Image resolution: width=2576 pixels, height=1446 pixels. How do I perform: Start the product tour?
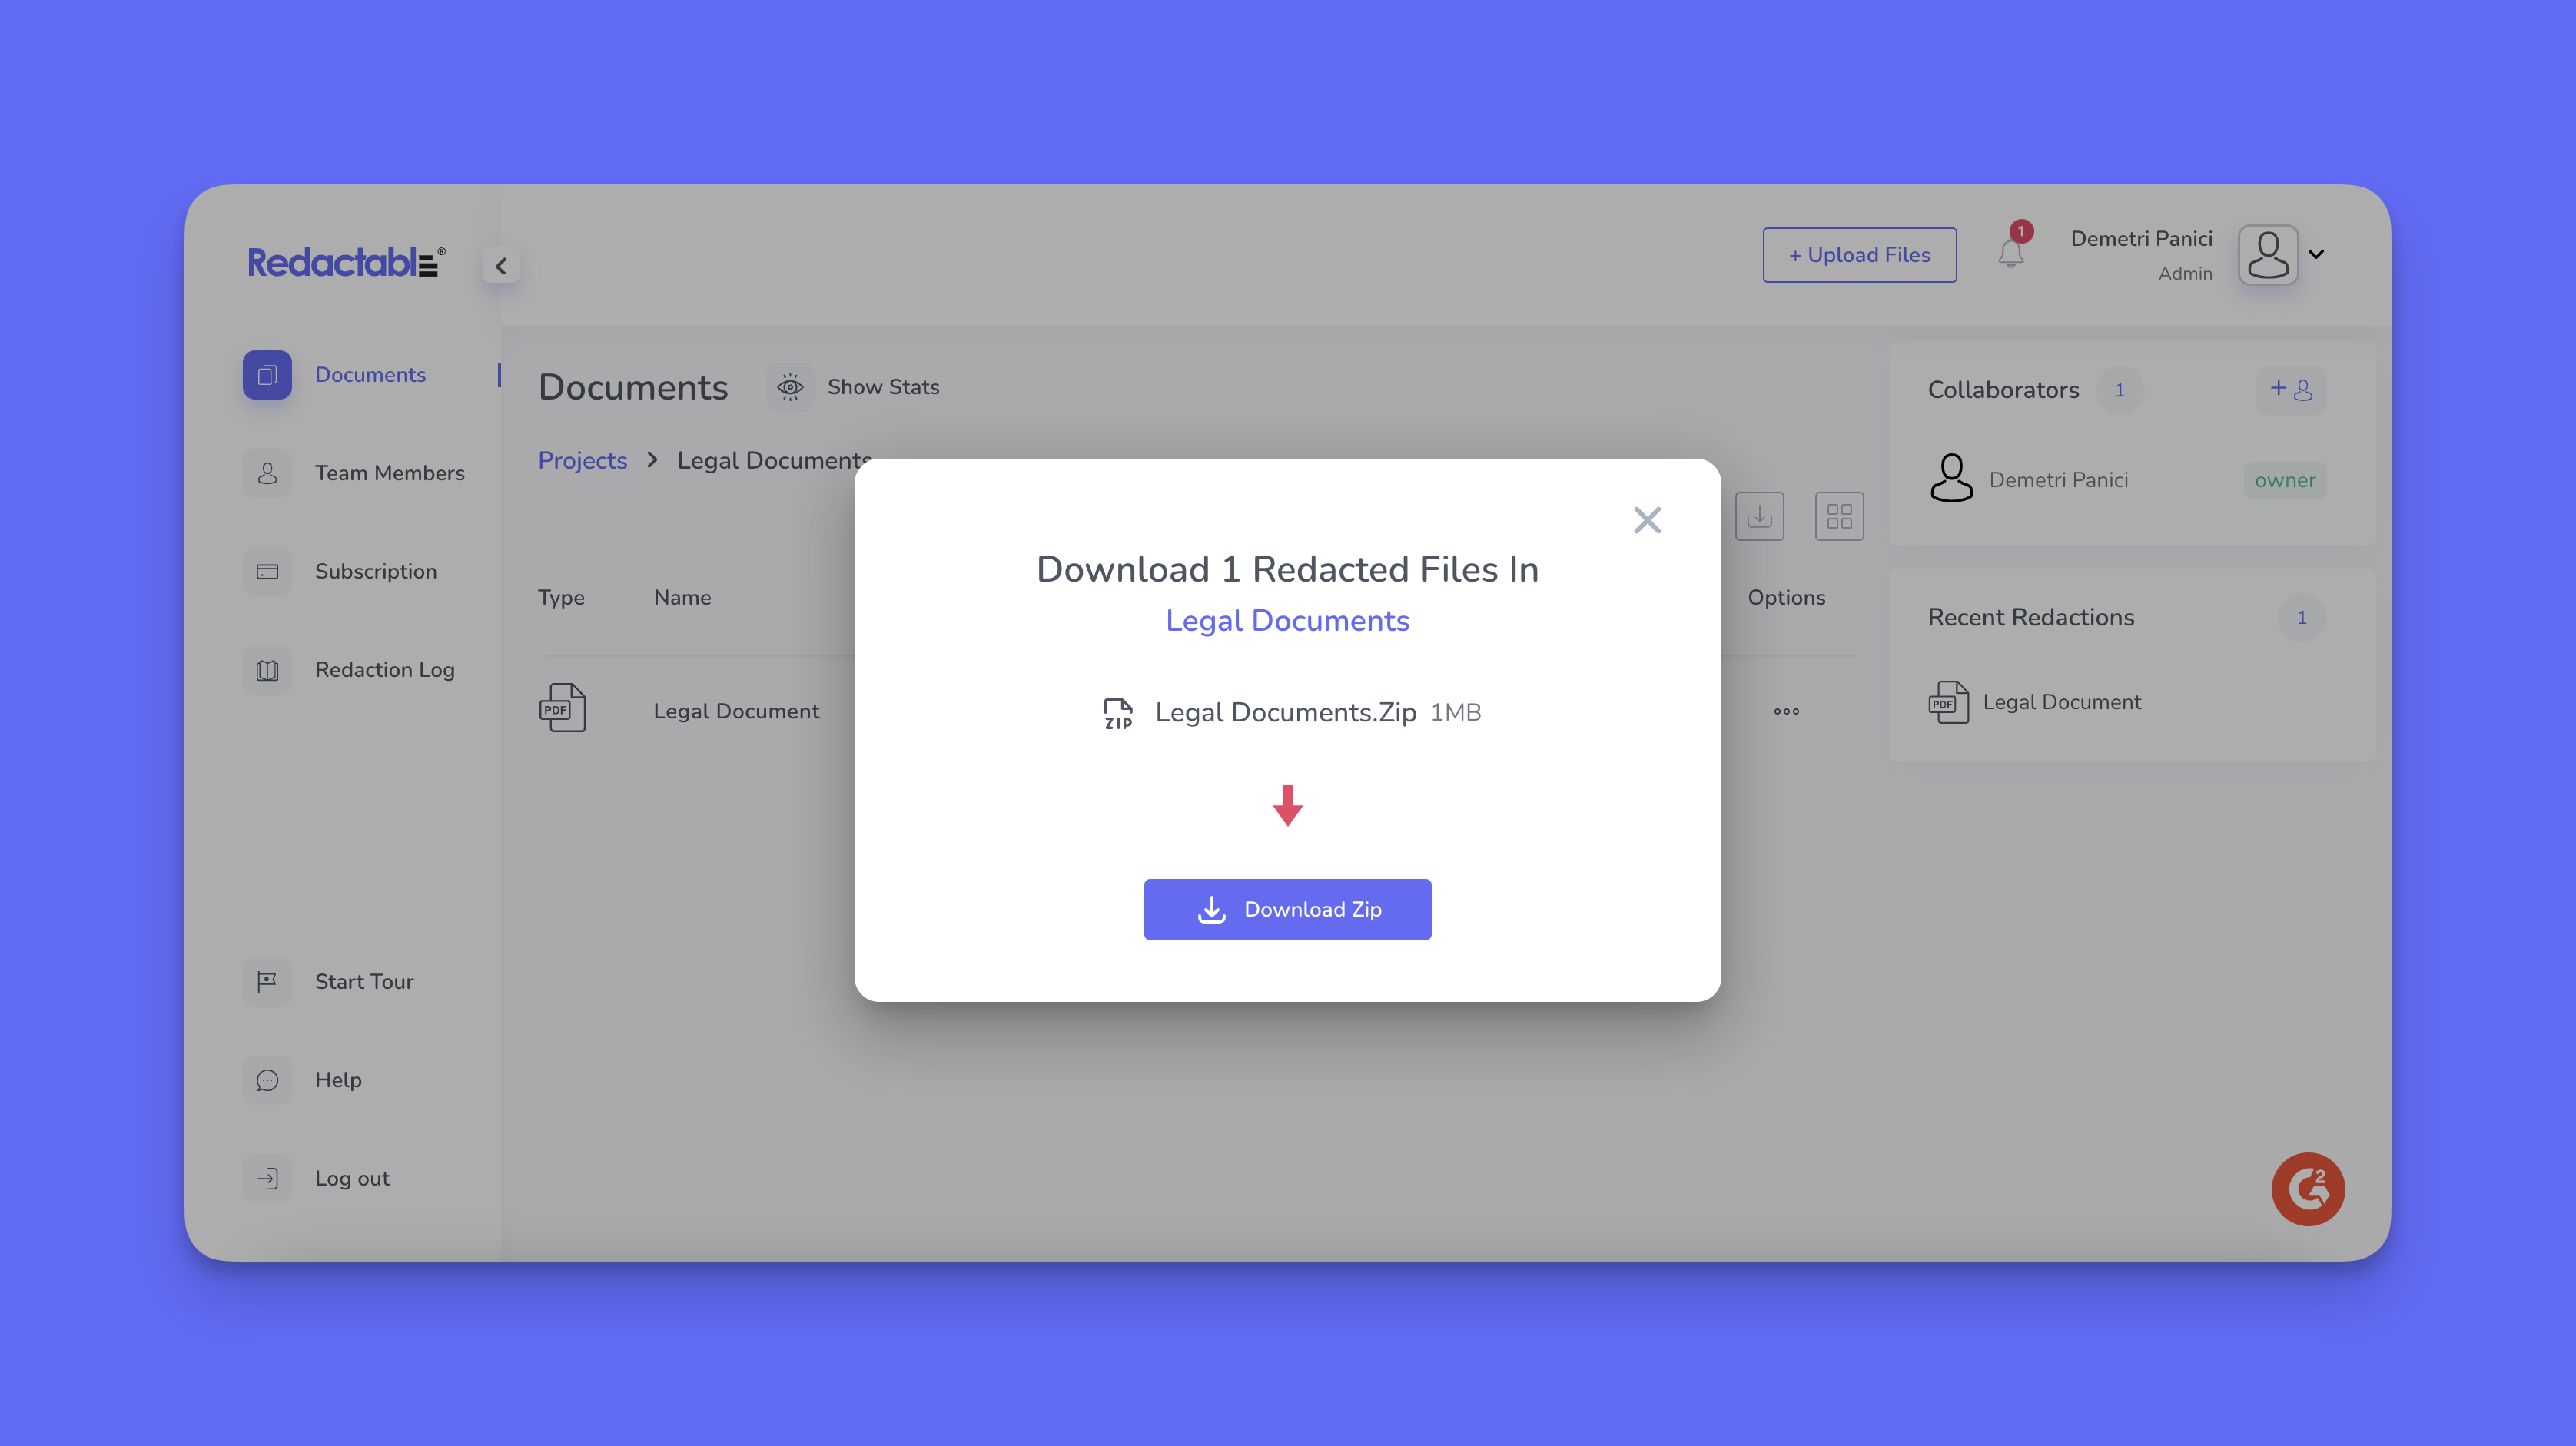click(363, 981)
